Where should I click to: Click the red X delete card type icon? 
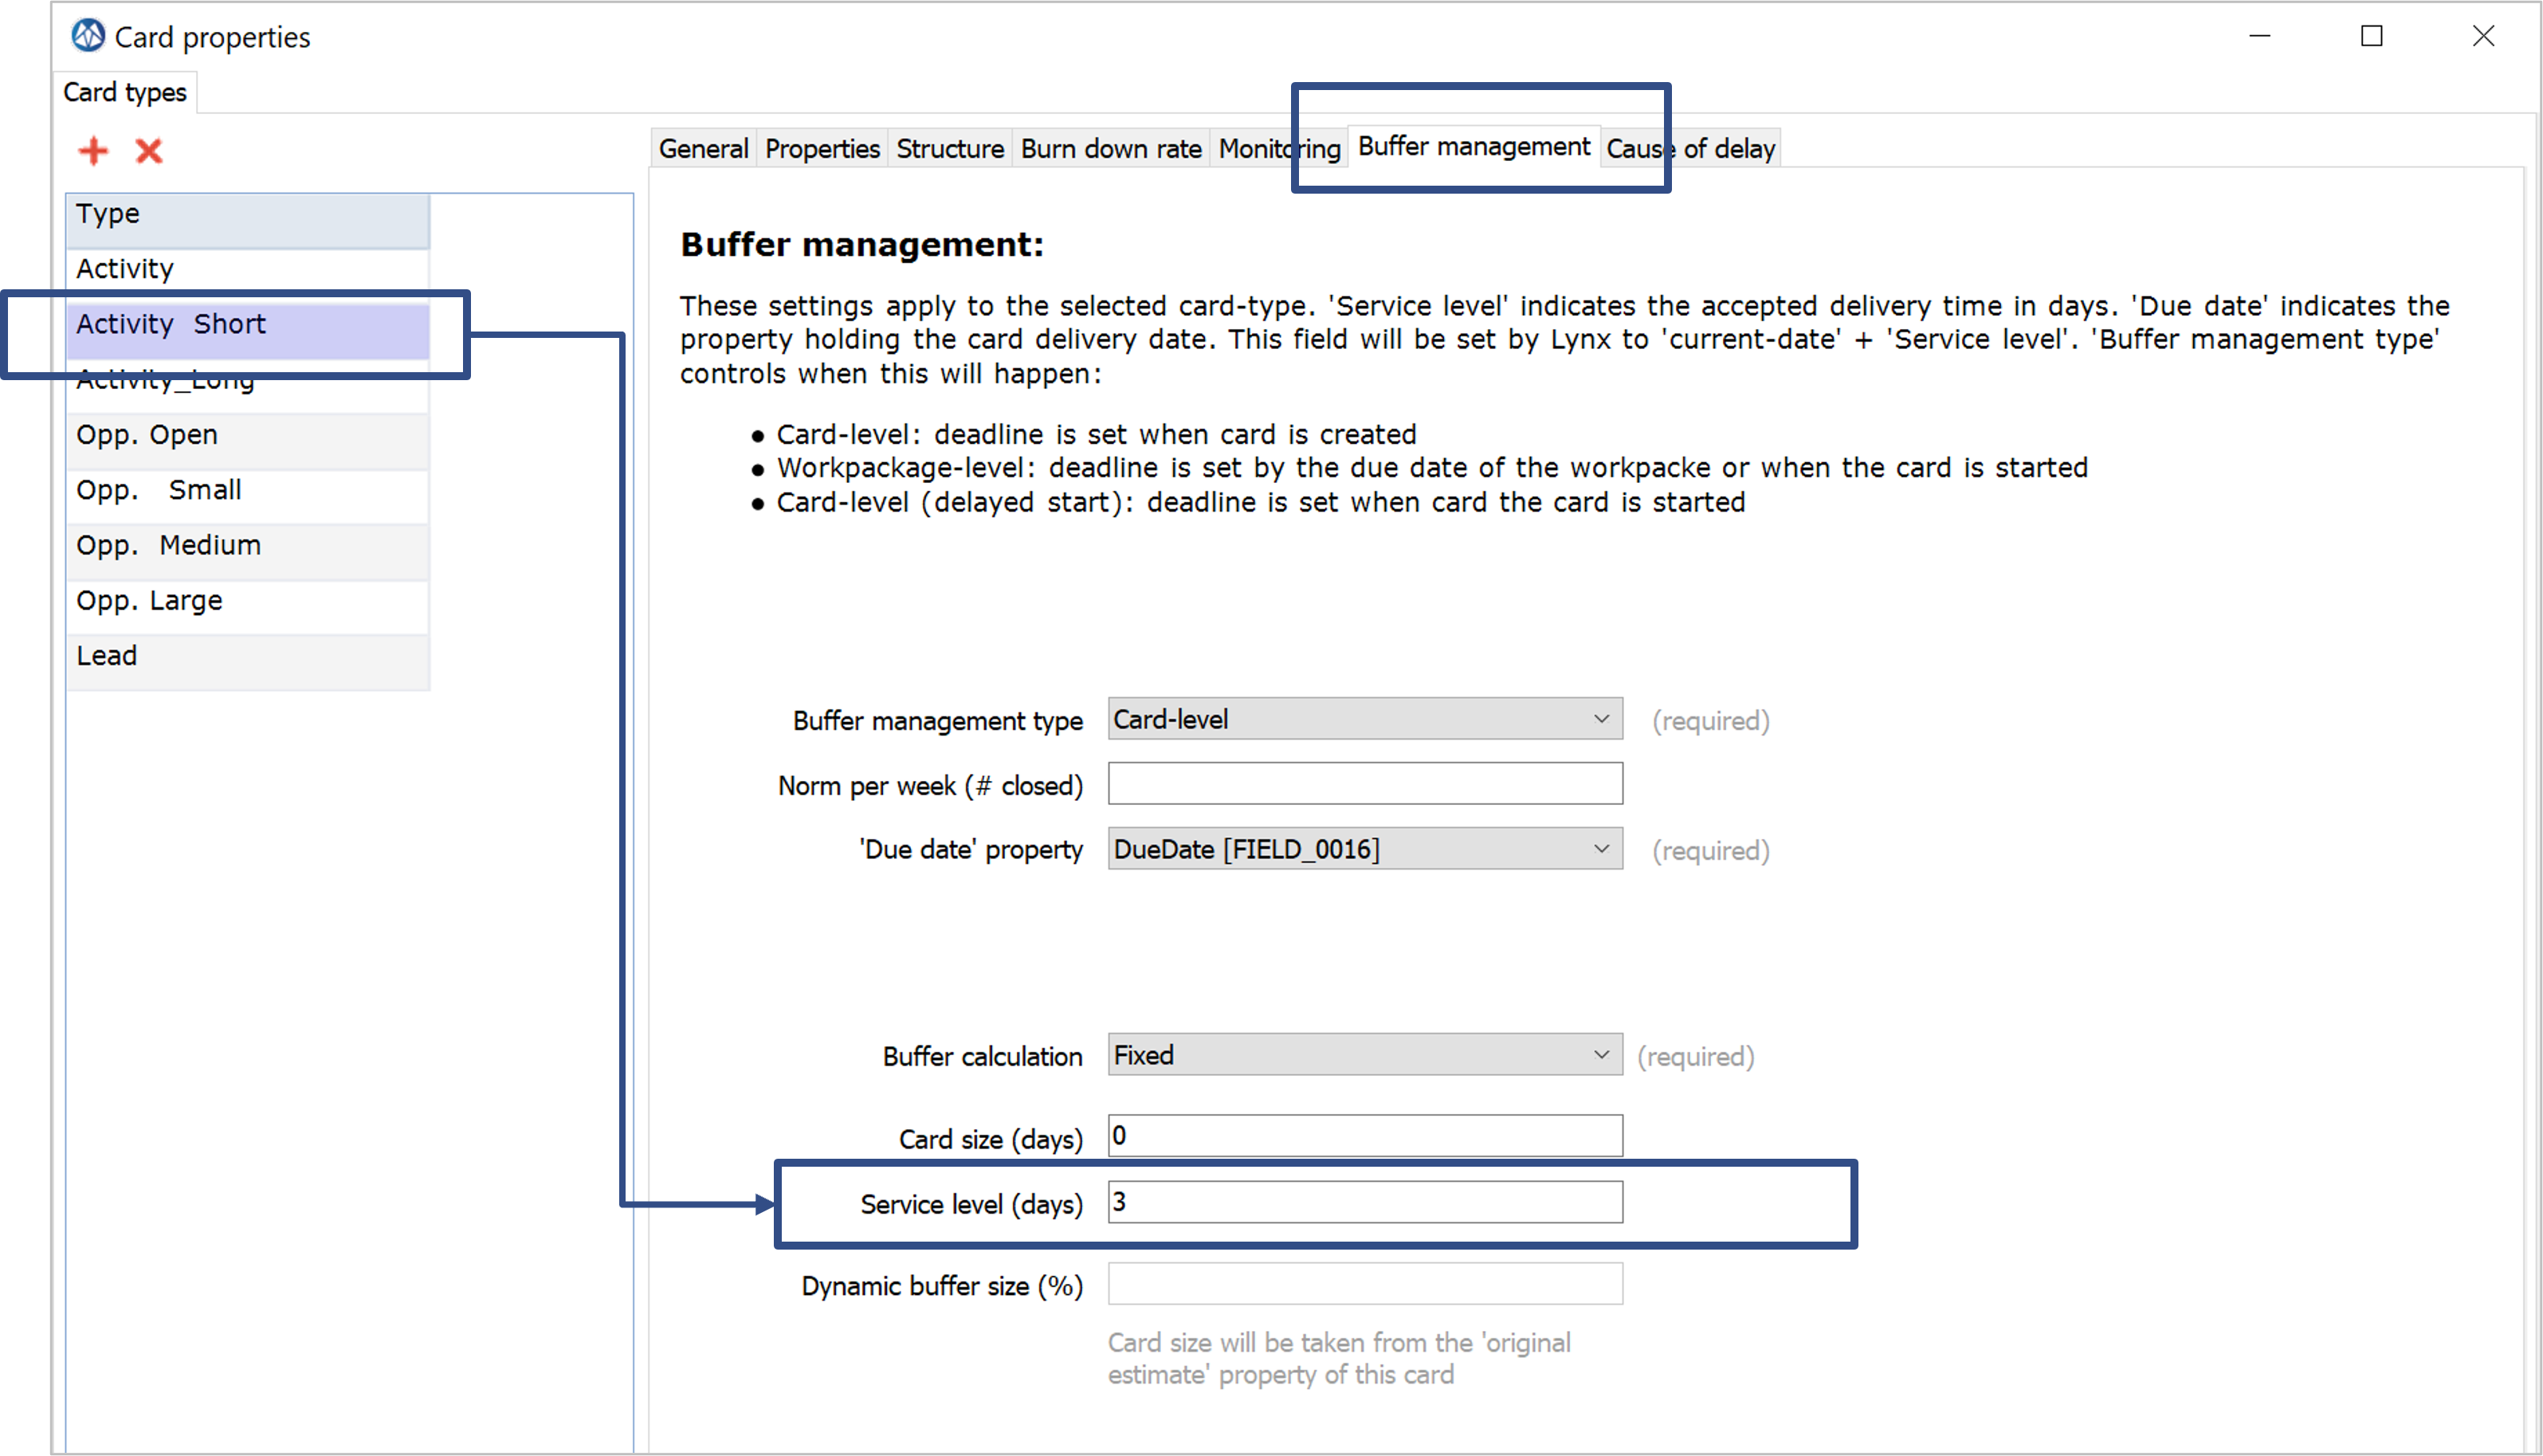point(149,151)
